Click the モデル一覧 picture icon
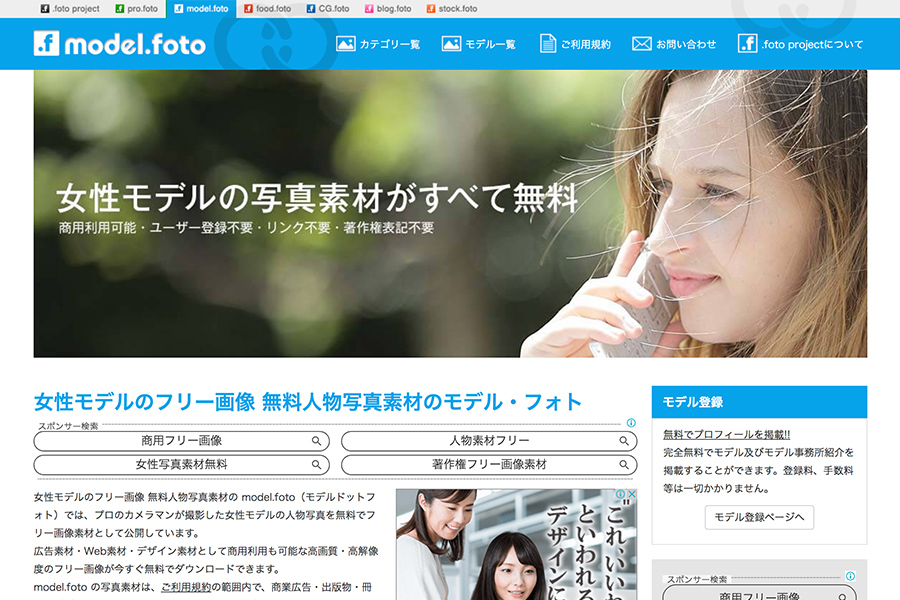900x600 pixels. tap(451, 44)
